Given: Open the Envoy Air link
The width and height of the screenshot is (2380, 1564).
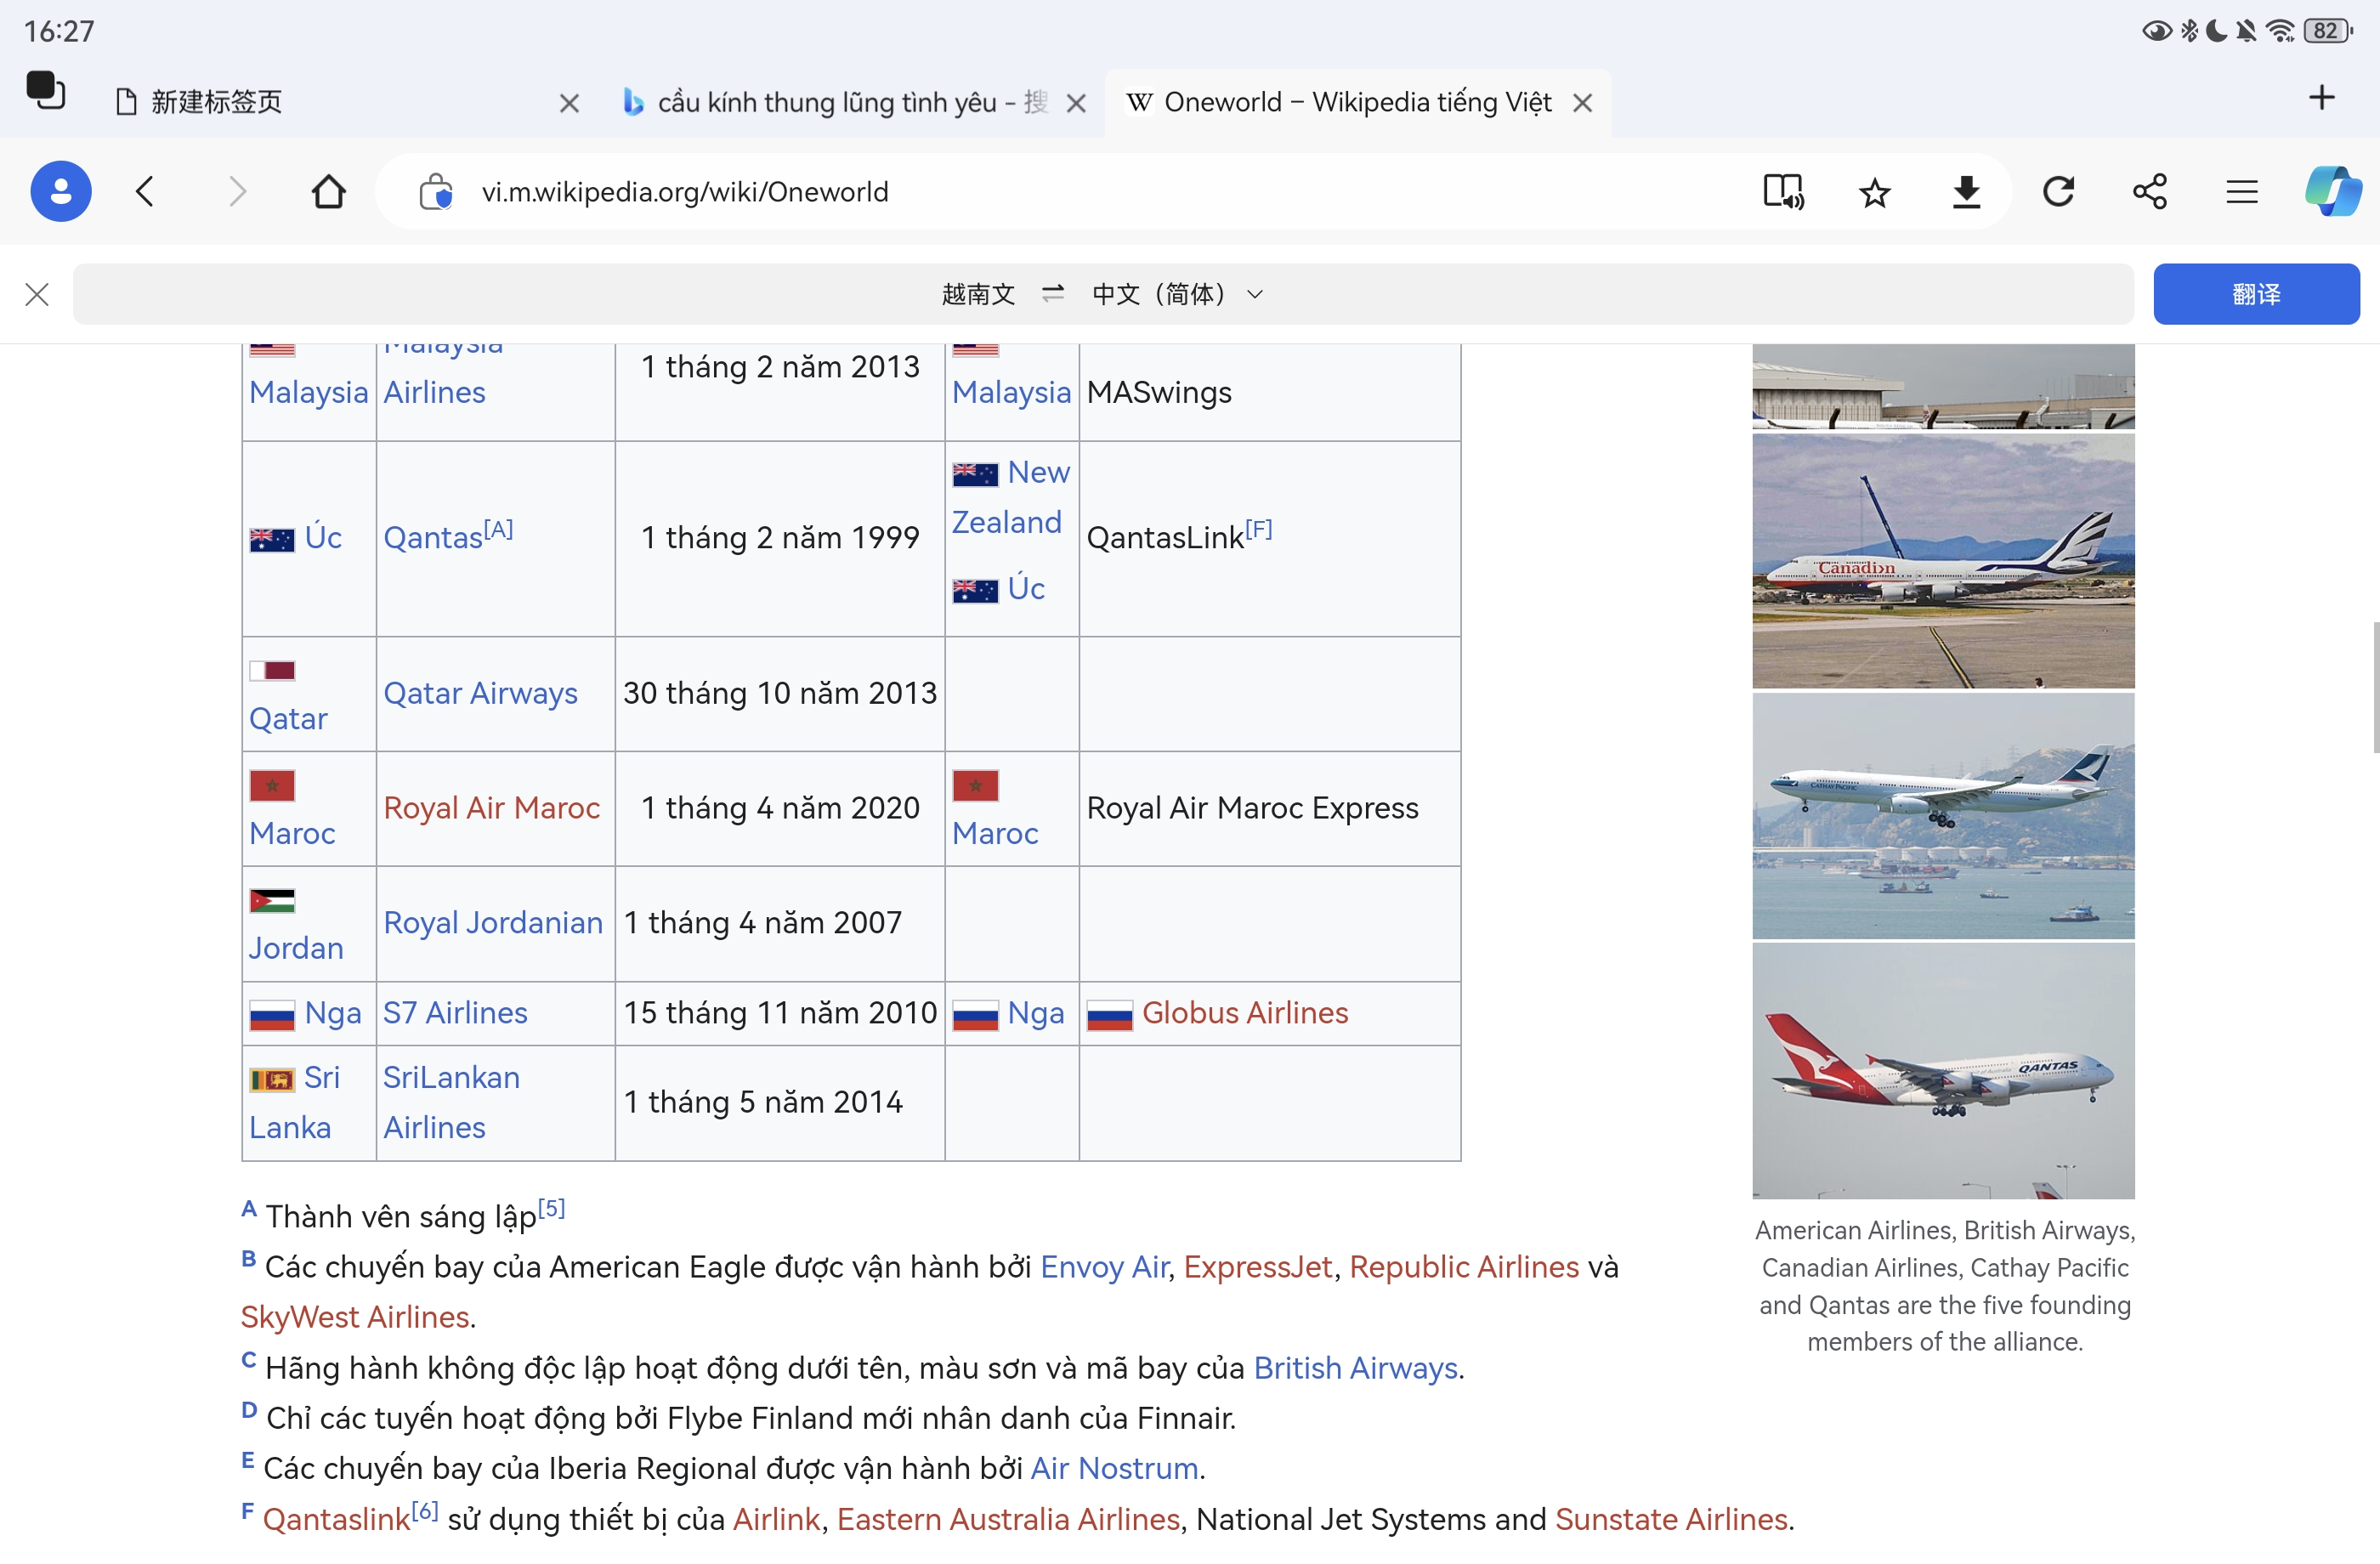Looking at the screenshot, I should tap(1104, 1267).
